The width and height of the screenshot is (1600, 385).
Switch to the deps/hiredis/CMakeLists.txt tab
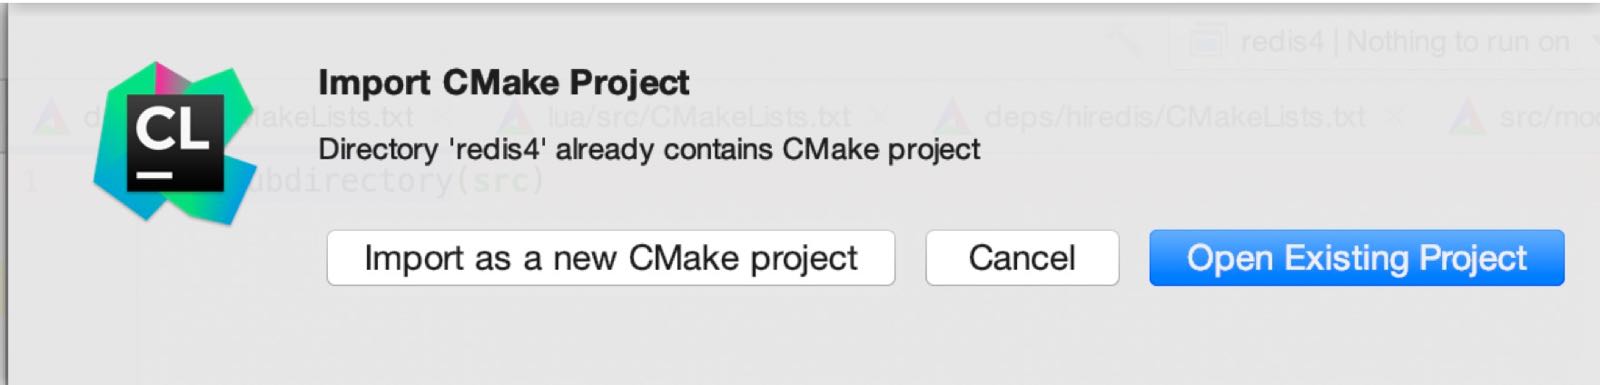click(x=1174, y=117)
